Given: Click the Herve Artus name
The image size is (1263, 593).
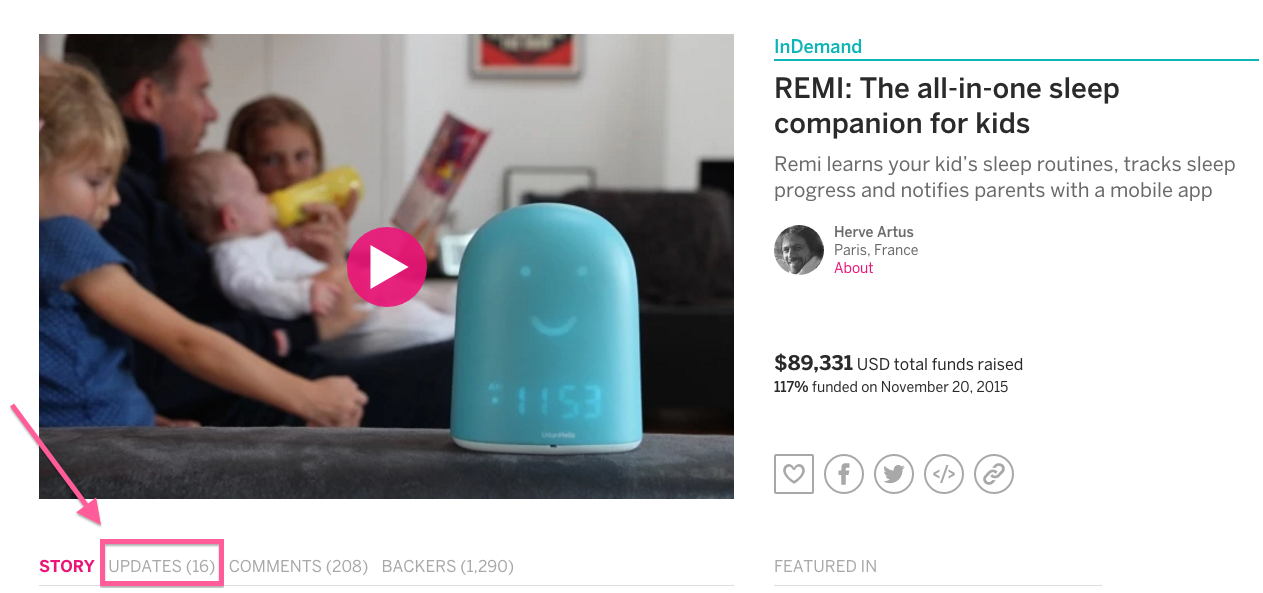Looking at the screenshot, I should tap(874, 232).
